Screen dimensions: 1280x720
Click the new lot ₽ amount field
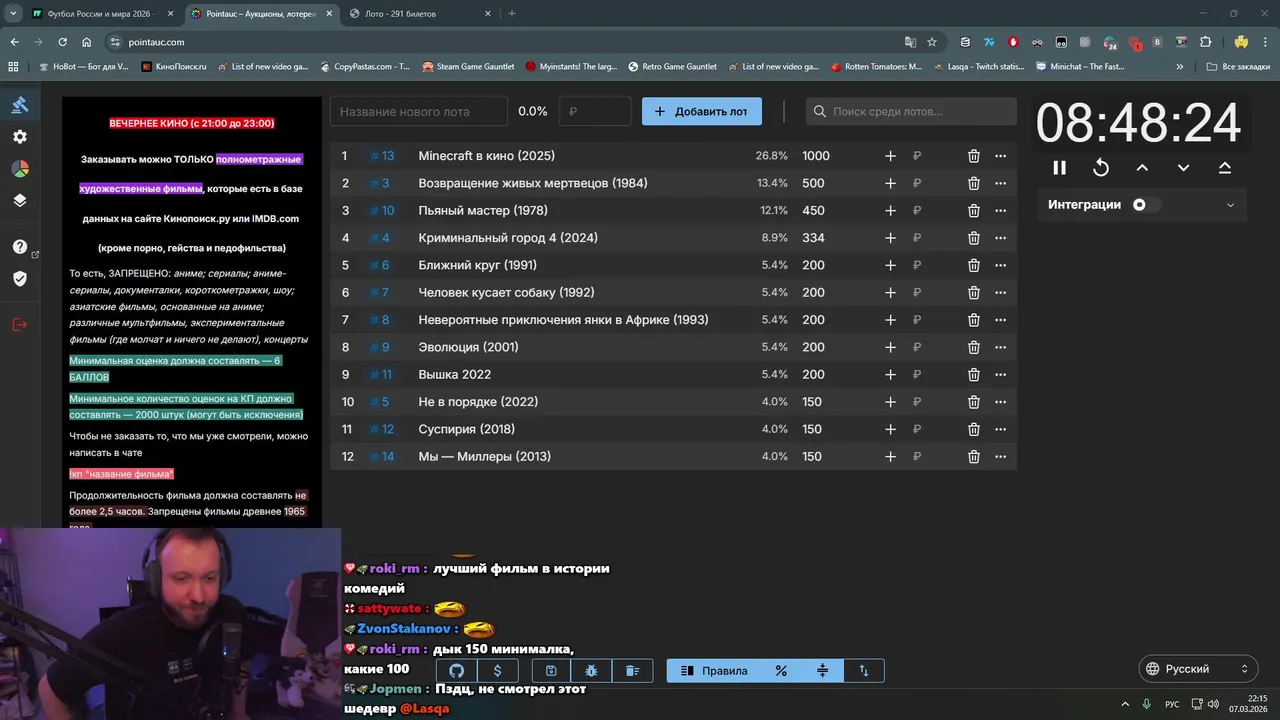[595, 111]
